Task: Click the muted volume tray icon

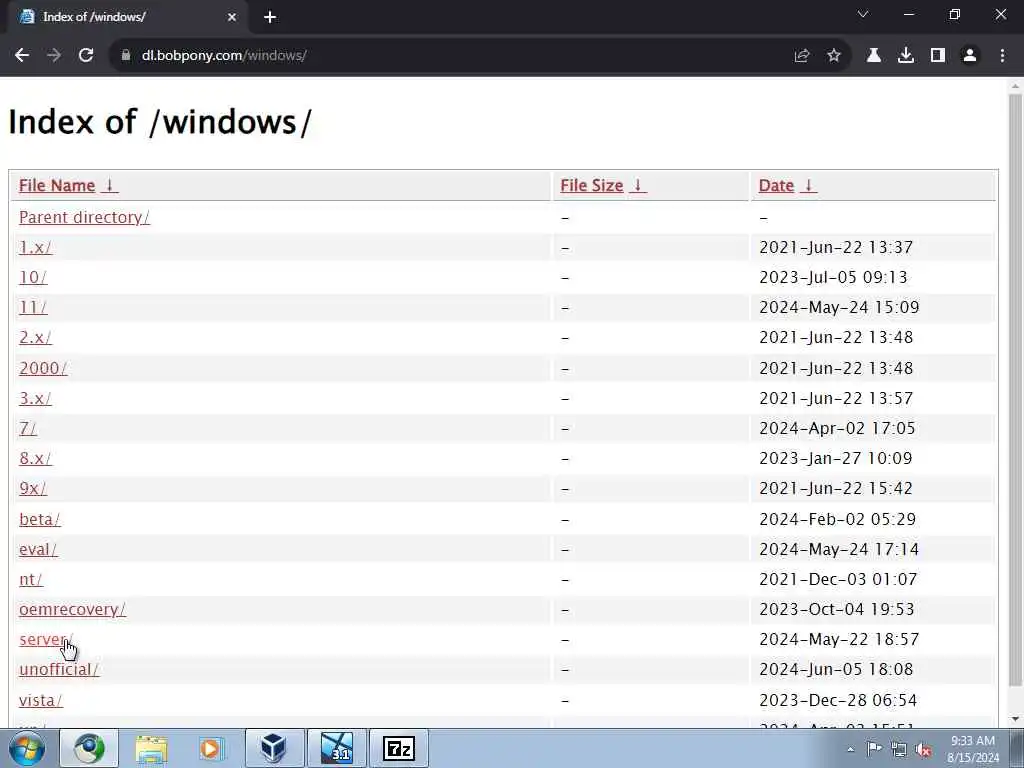Action: click(923, 749)
